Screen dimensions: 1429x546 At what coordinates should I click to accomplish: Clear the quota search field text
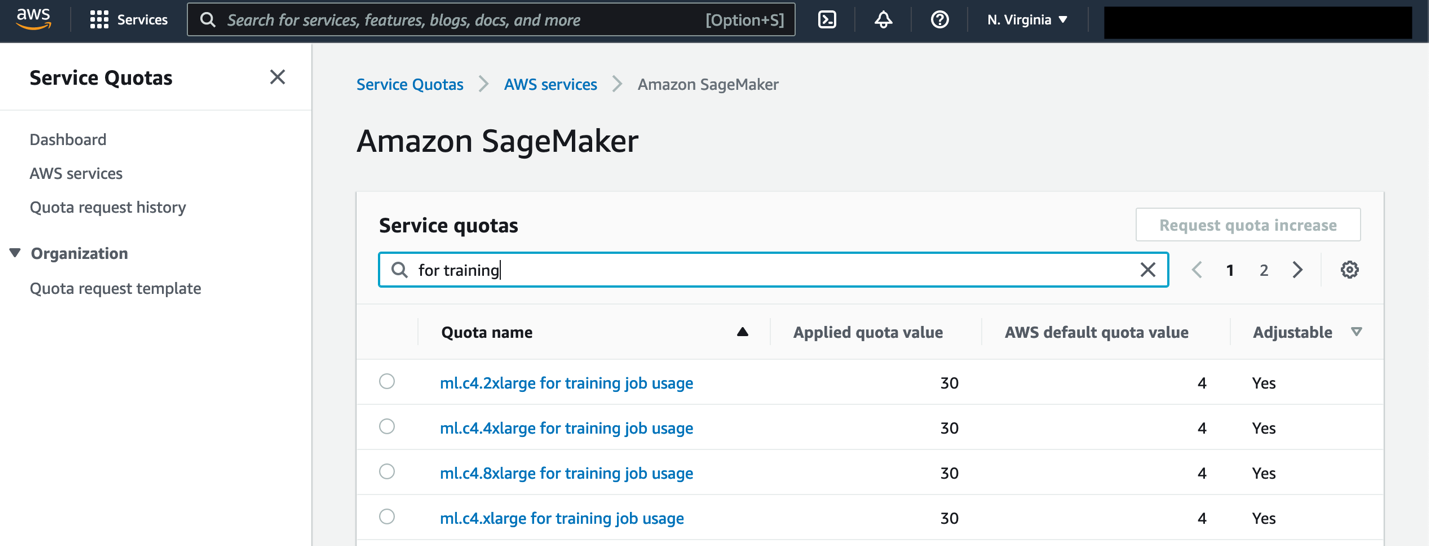pos(1148,270)
